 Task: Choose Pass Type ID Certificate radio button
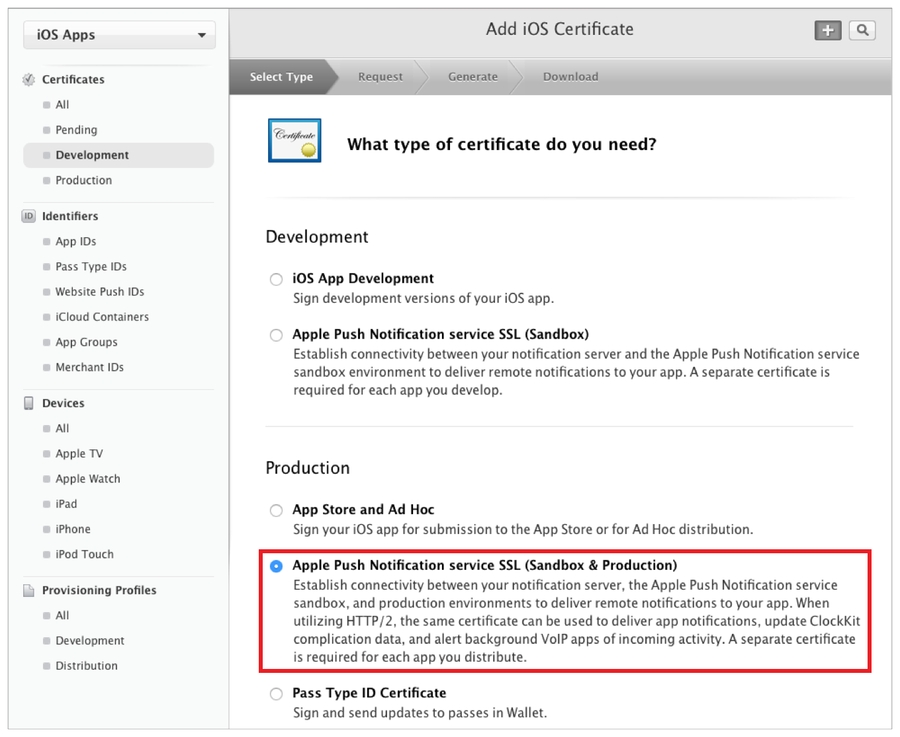coord(276,694)
